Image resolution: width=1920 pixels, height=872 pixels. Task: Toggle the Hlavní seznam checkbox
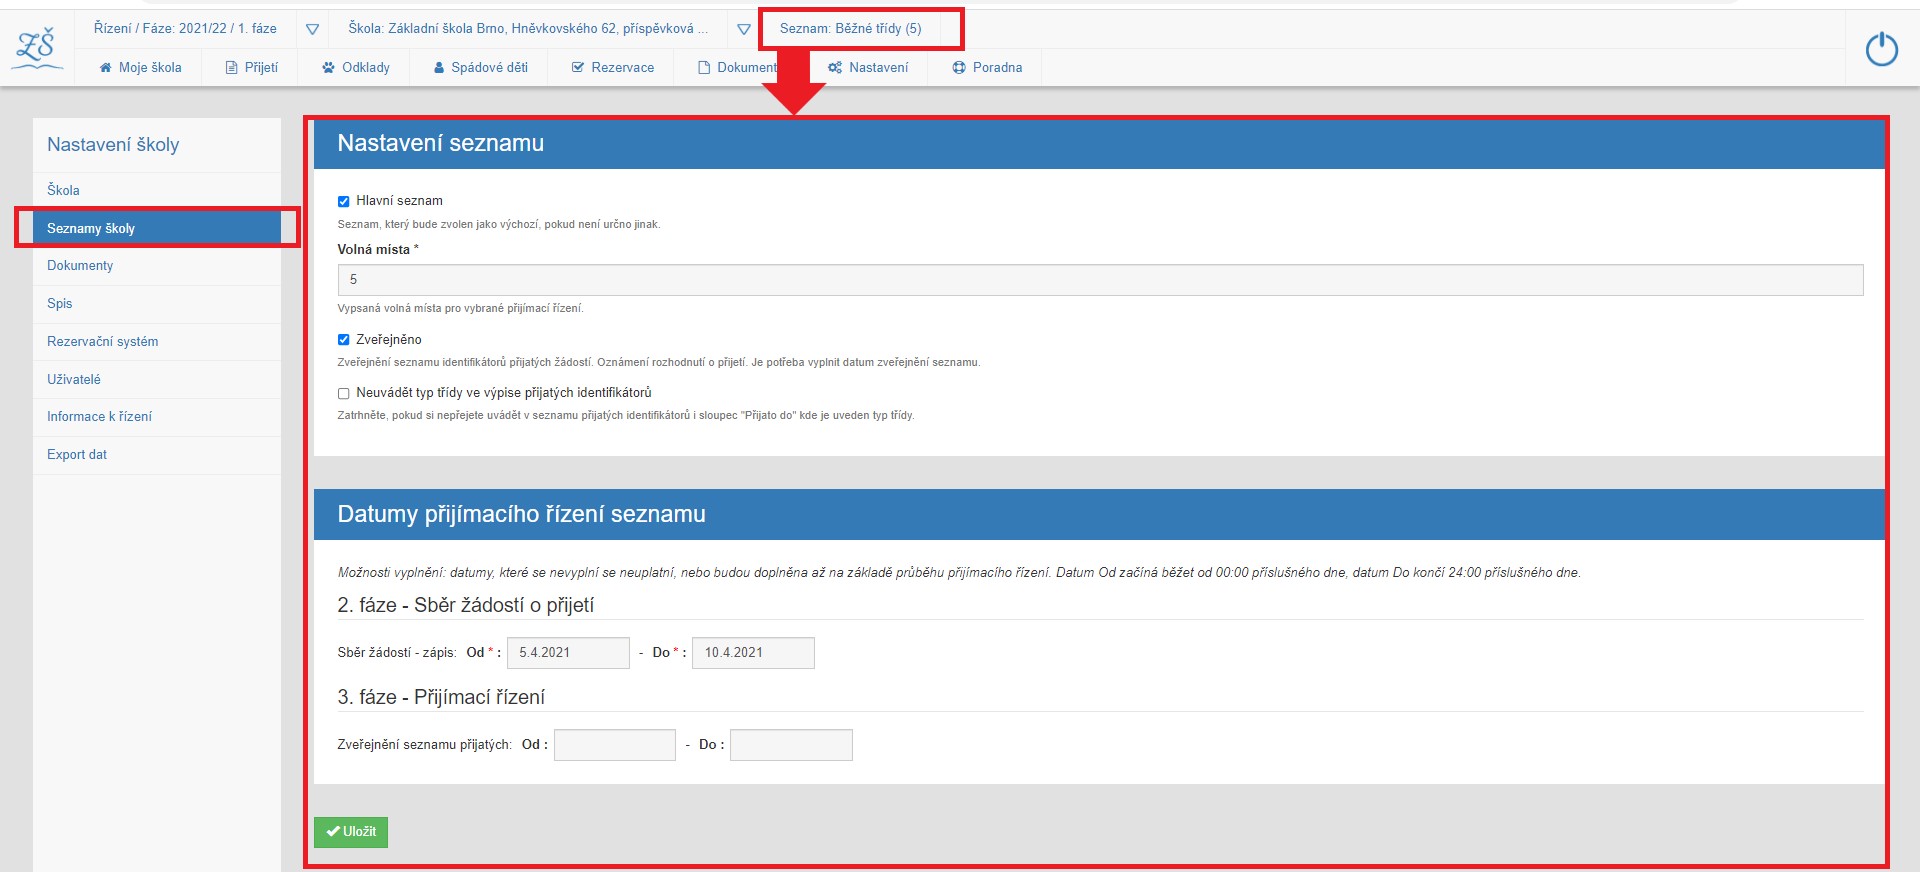(x=343, y=201)
